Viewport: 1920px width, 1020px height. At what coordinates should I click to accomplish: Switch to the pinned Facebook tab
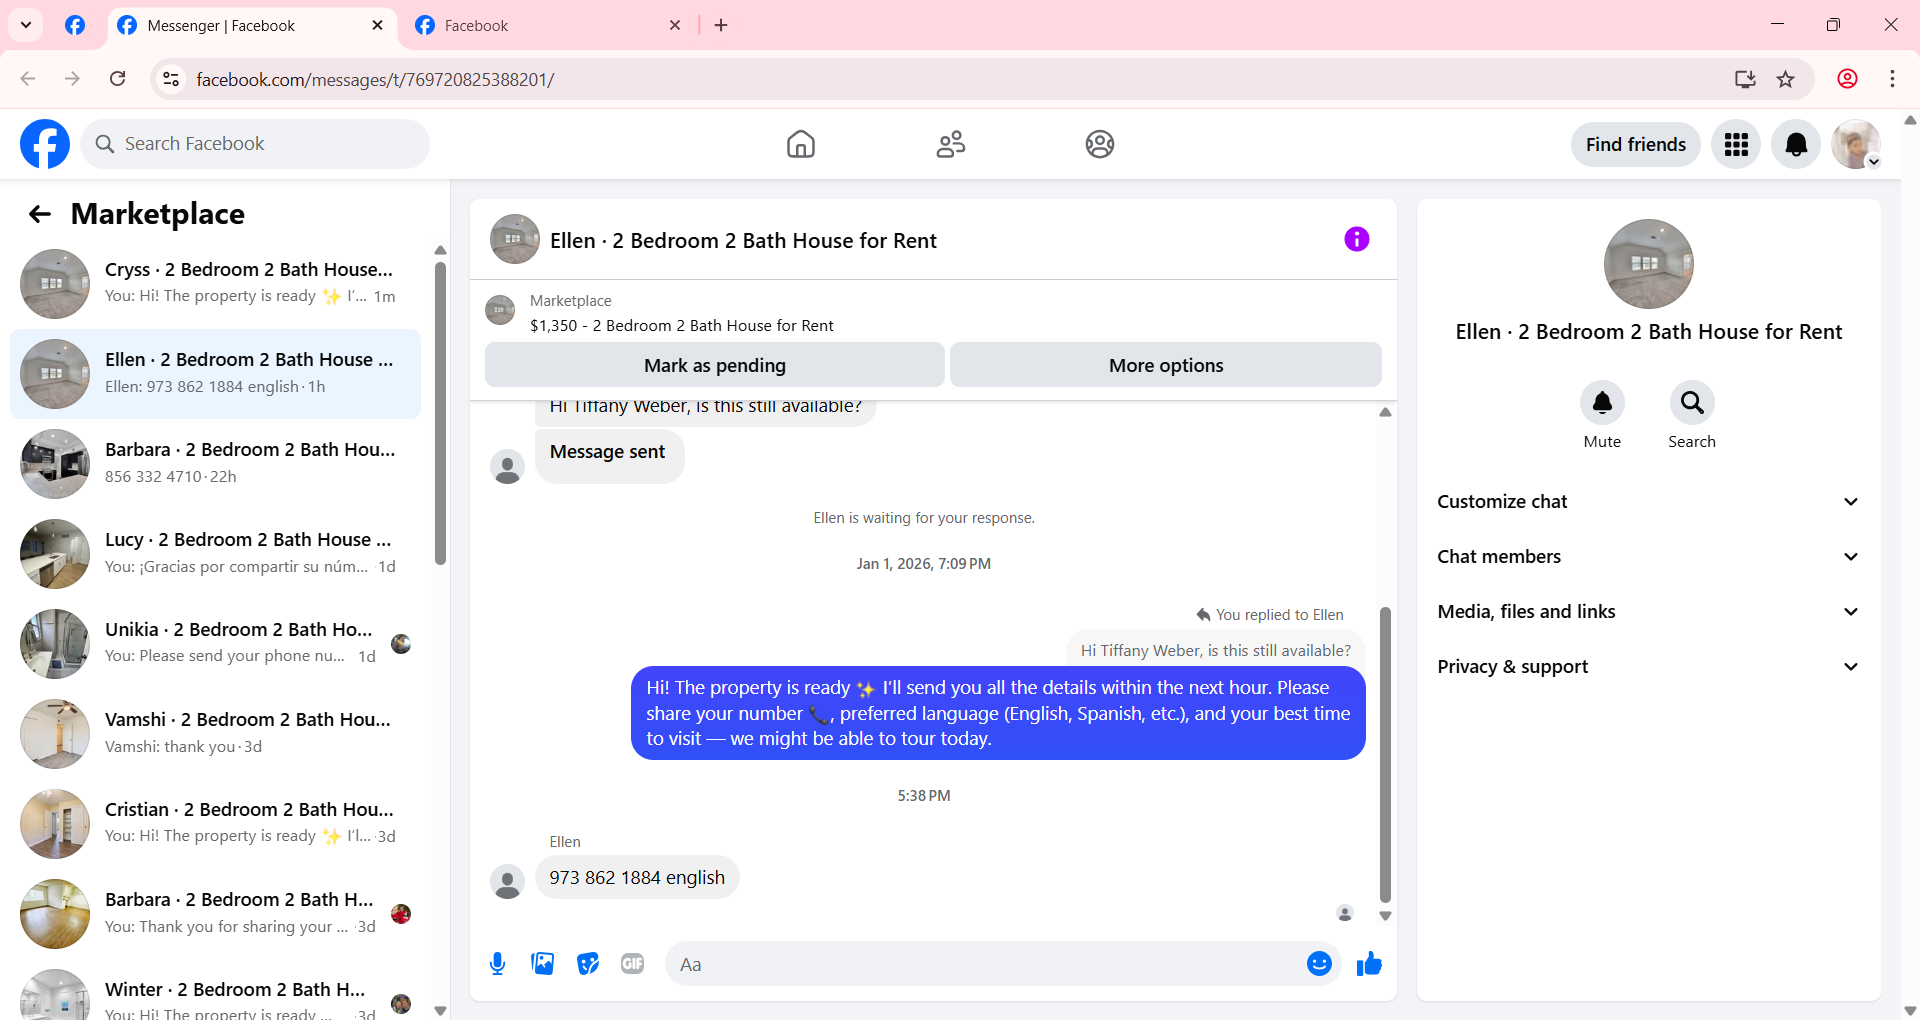pos(75,25)
